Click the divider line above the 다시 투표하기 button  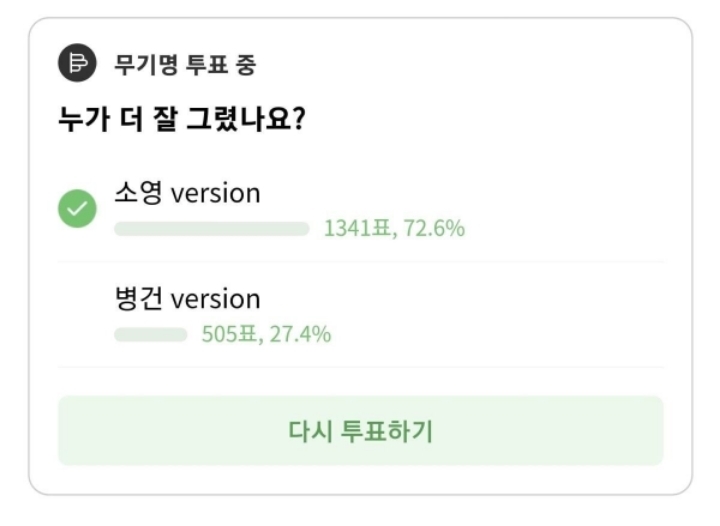[360, 367]
